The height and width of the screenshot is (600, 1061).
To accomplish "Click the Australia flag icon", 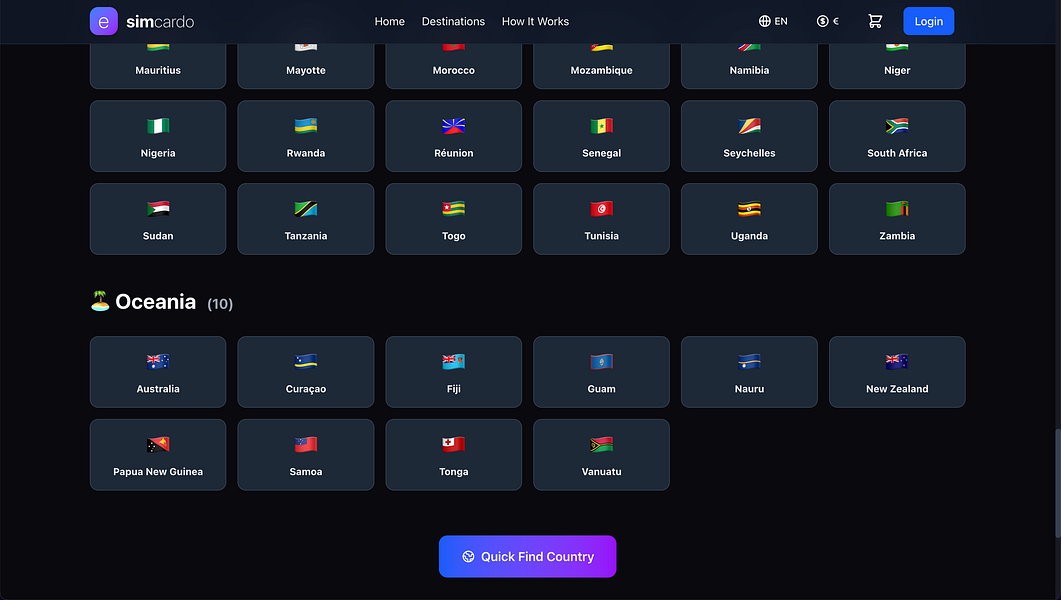I will [158, 362].
